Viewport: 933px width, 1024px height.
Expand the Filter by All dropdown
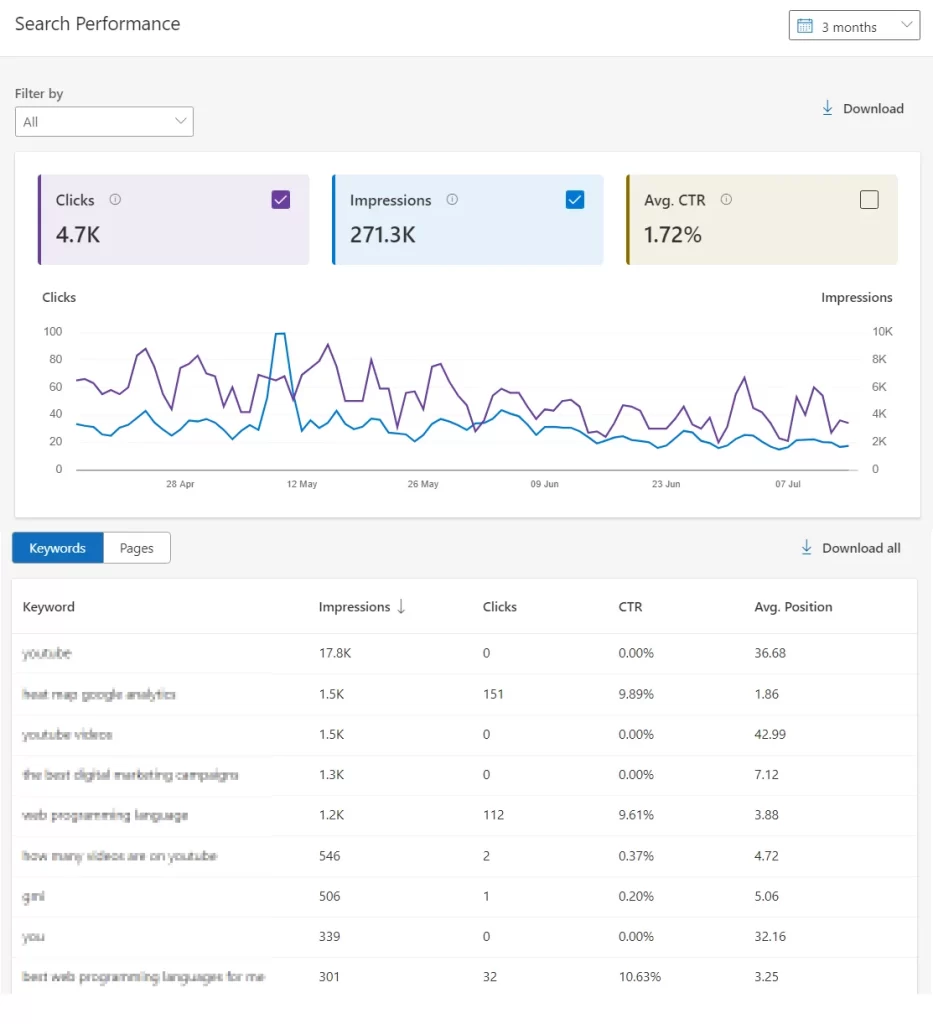[104, 122]
